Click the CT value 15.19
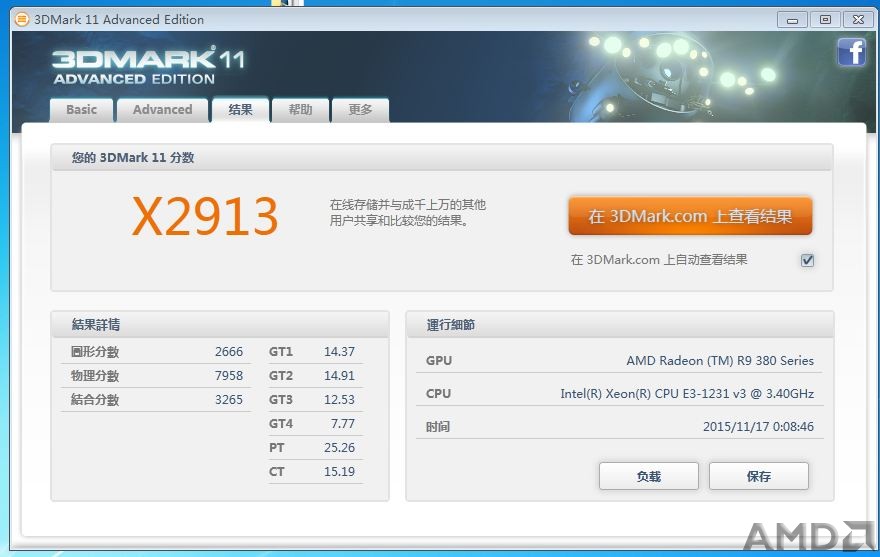 point(340,472)
